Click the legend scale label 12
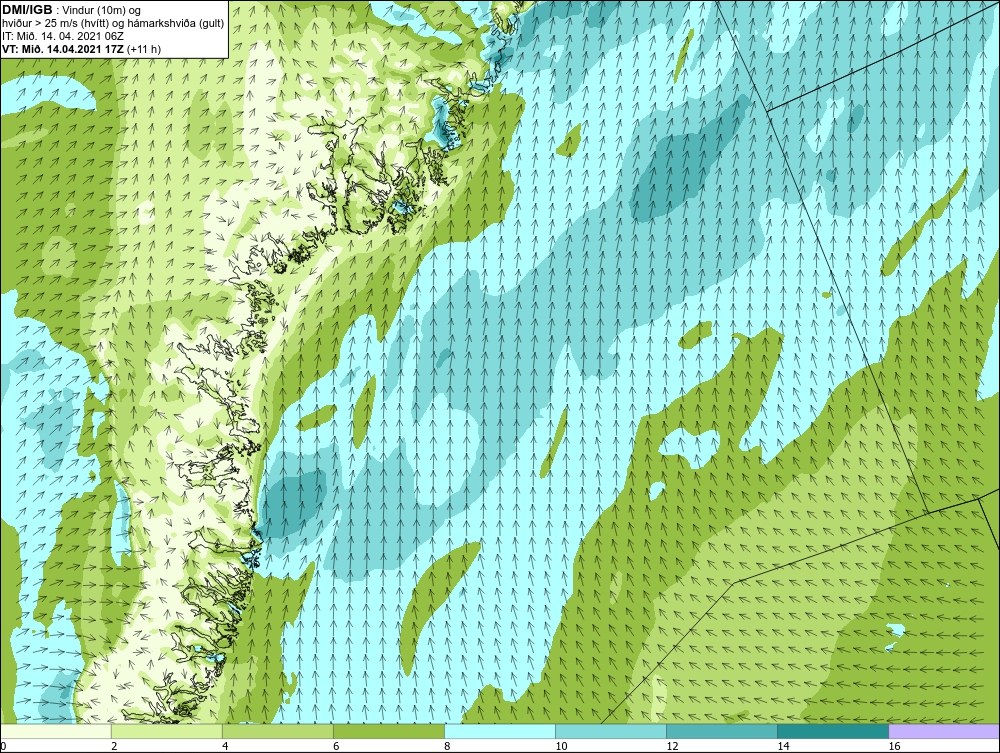This screenshot has height=753, width=1000. (x=672, y=746)
